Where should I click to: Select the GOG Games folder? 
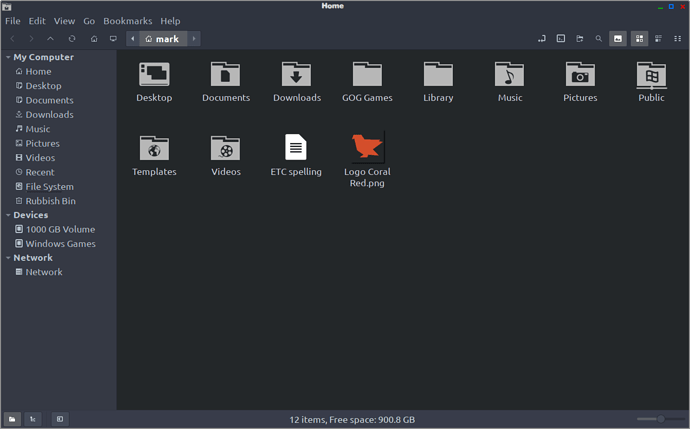(x=367, y=82)
